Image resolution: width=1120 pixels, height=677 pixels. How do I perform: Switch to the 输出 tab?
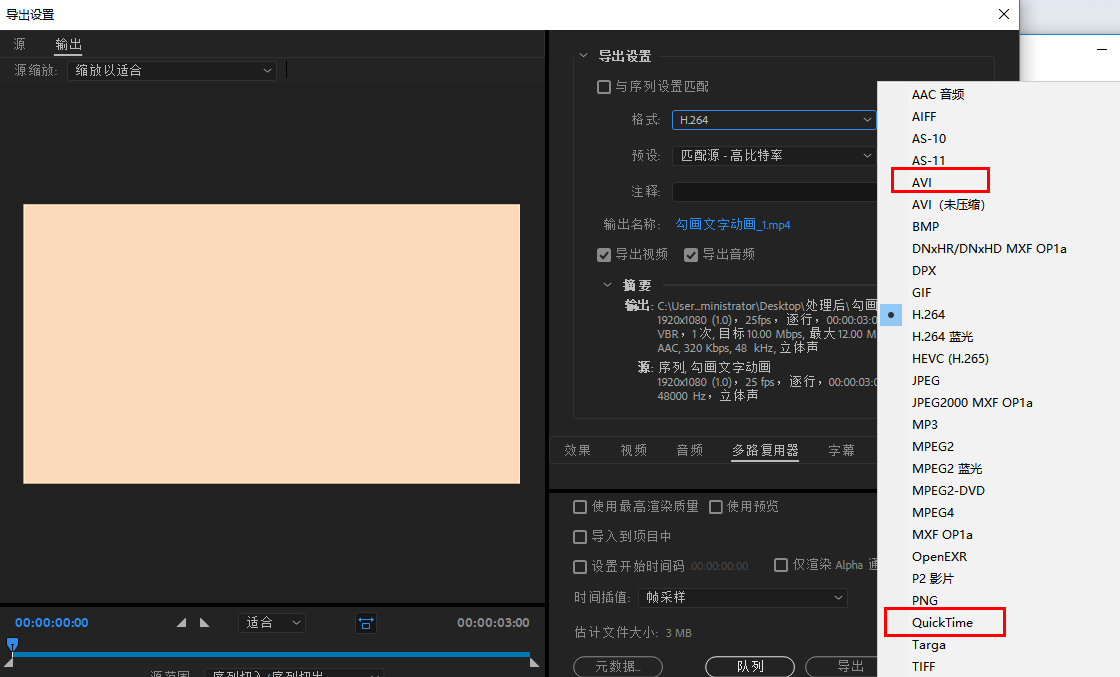(69, 44)
